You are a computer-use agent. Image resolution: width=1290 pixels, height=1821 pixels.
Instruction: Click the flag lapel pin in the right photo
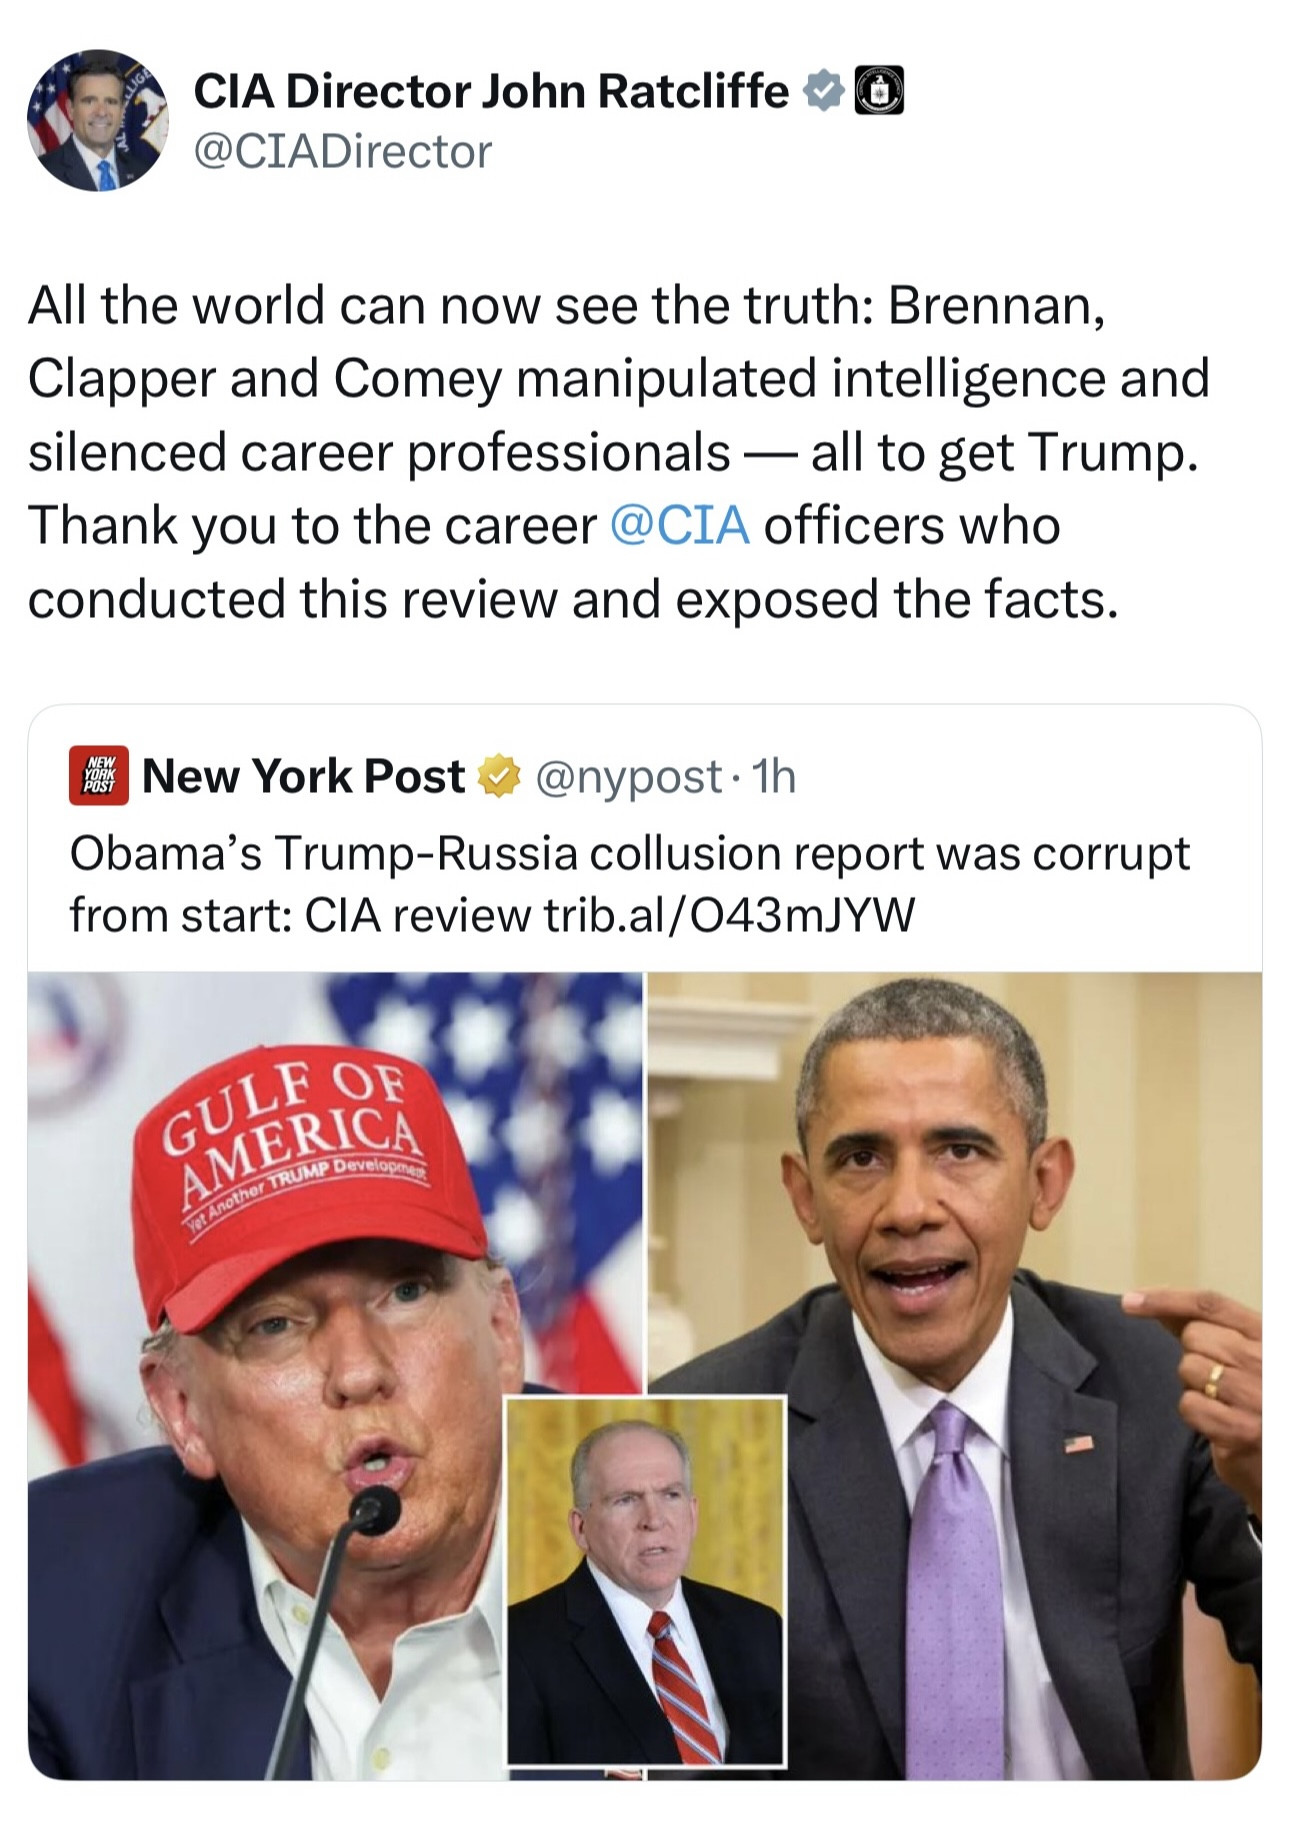(1077, 1443)
